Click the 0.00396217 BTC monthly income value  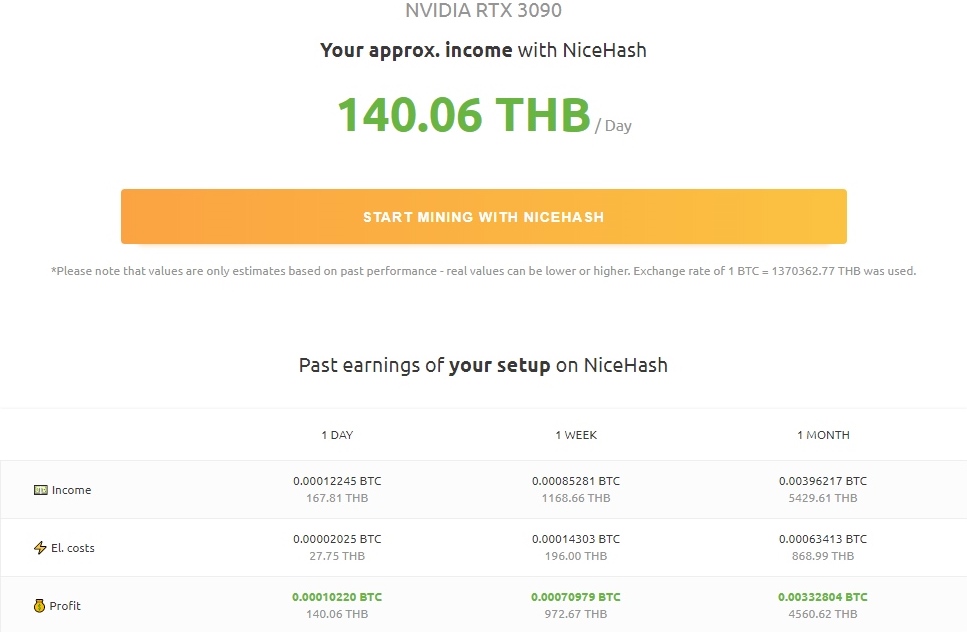coord(823,481)
